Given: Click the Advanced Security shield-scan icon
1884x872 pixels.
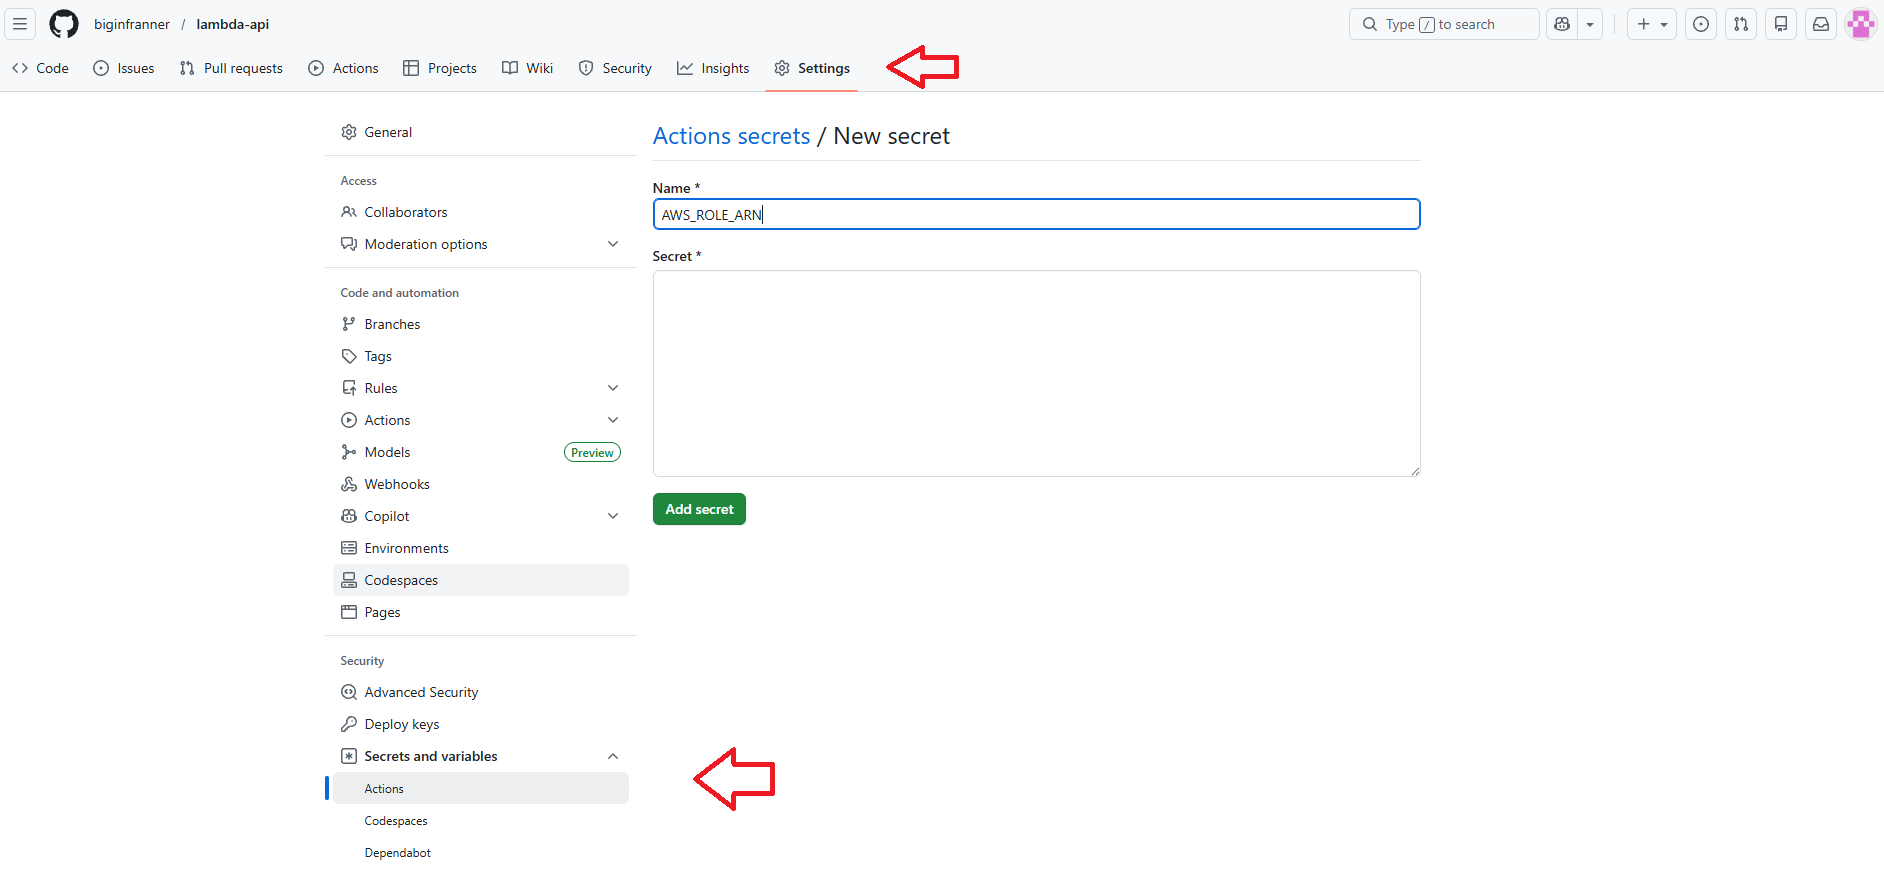Looking at the screenshot, I should coord(349,692).
